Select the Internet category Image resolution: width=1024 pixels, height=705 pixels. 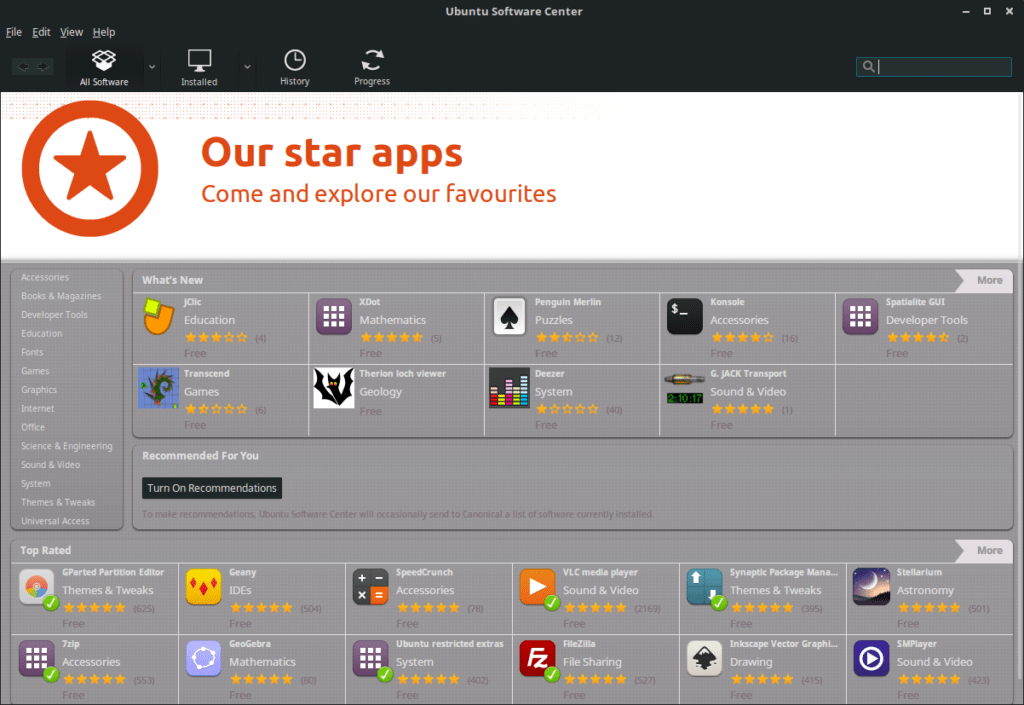(x=37, y=409)
